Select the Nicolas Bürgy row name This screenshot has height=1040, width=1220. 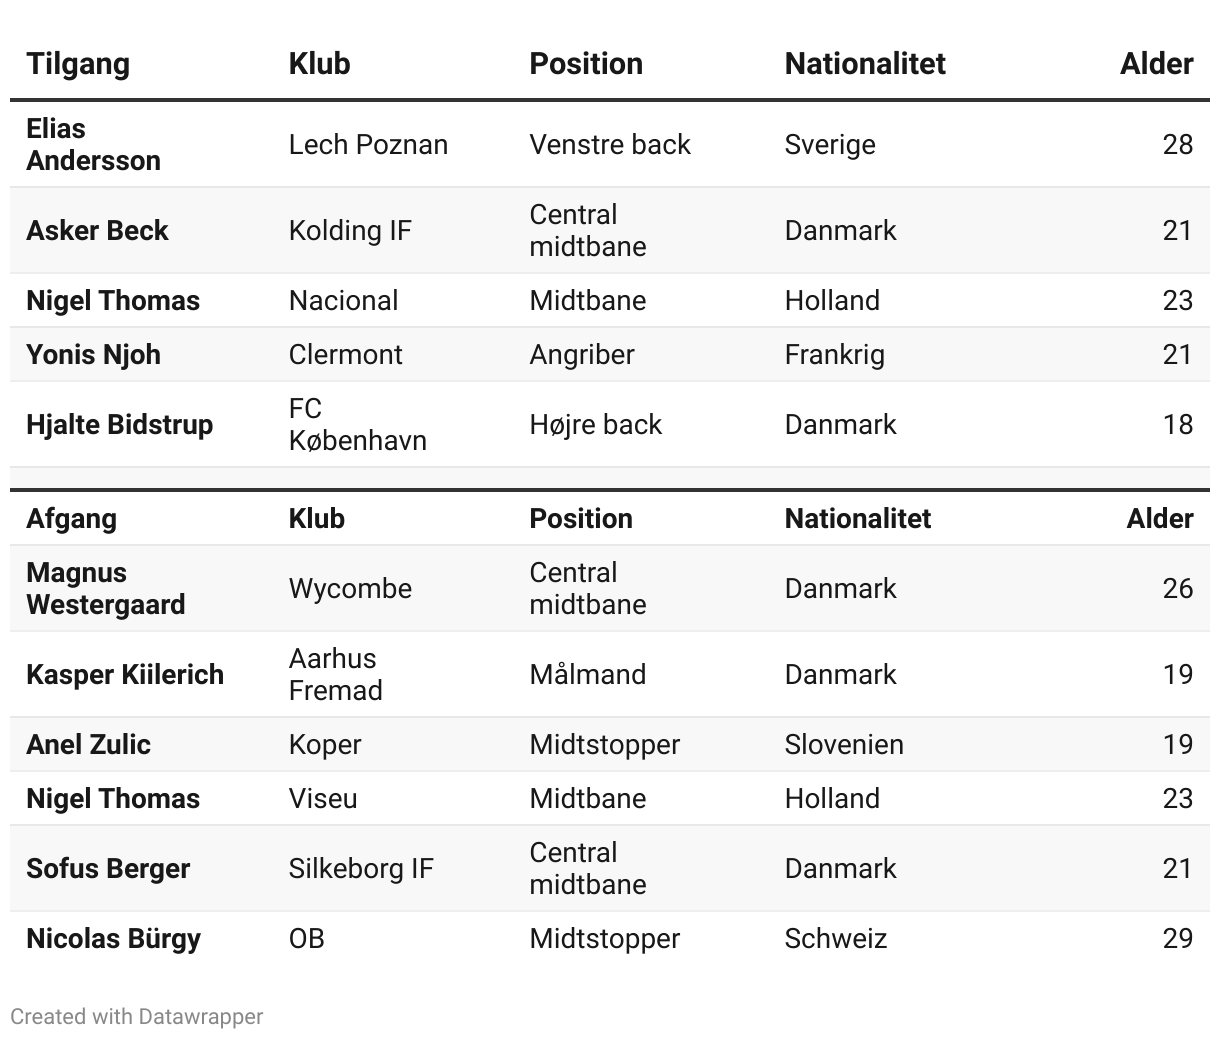(113, 938)
